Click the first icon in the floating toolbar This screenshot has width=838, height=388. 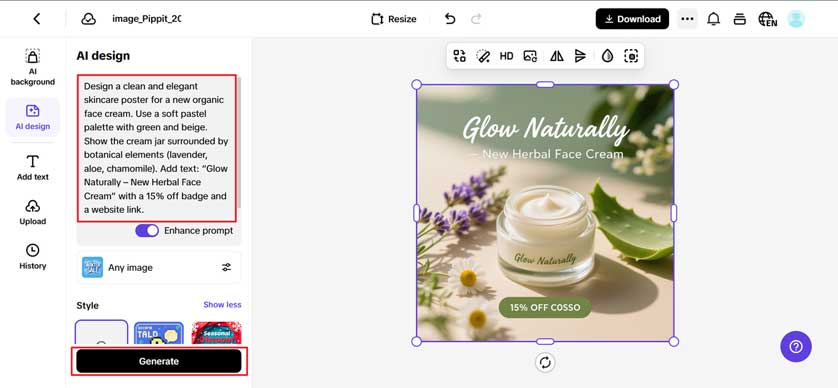460,56
